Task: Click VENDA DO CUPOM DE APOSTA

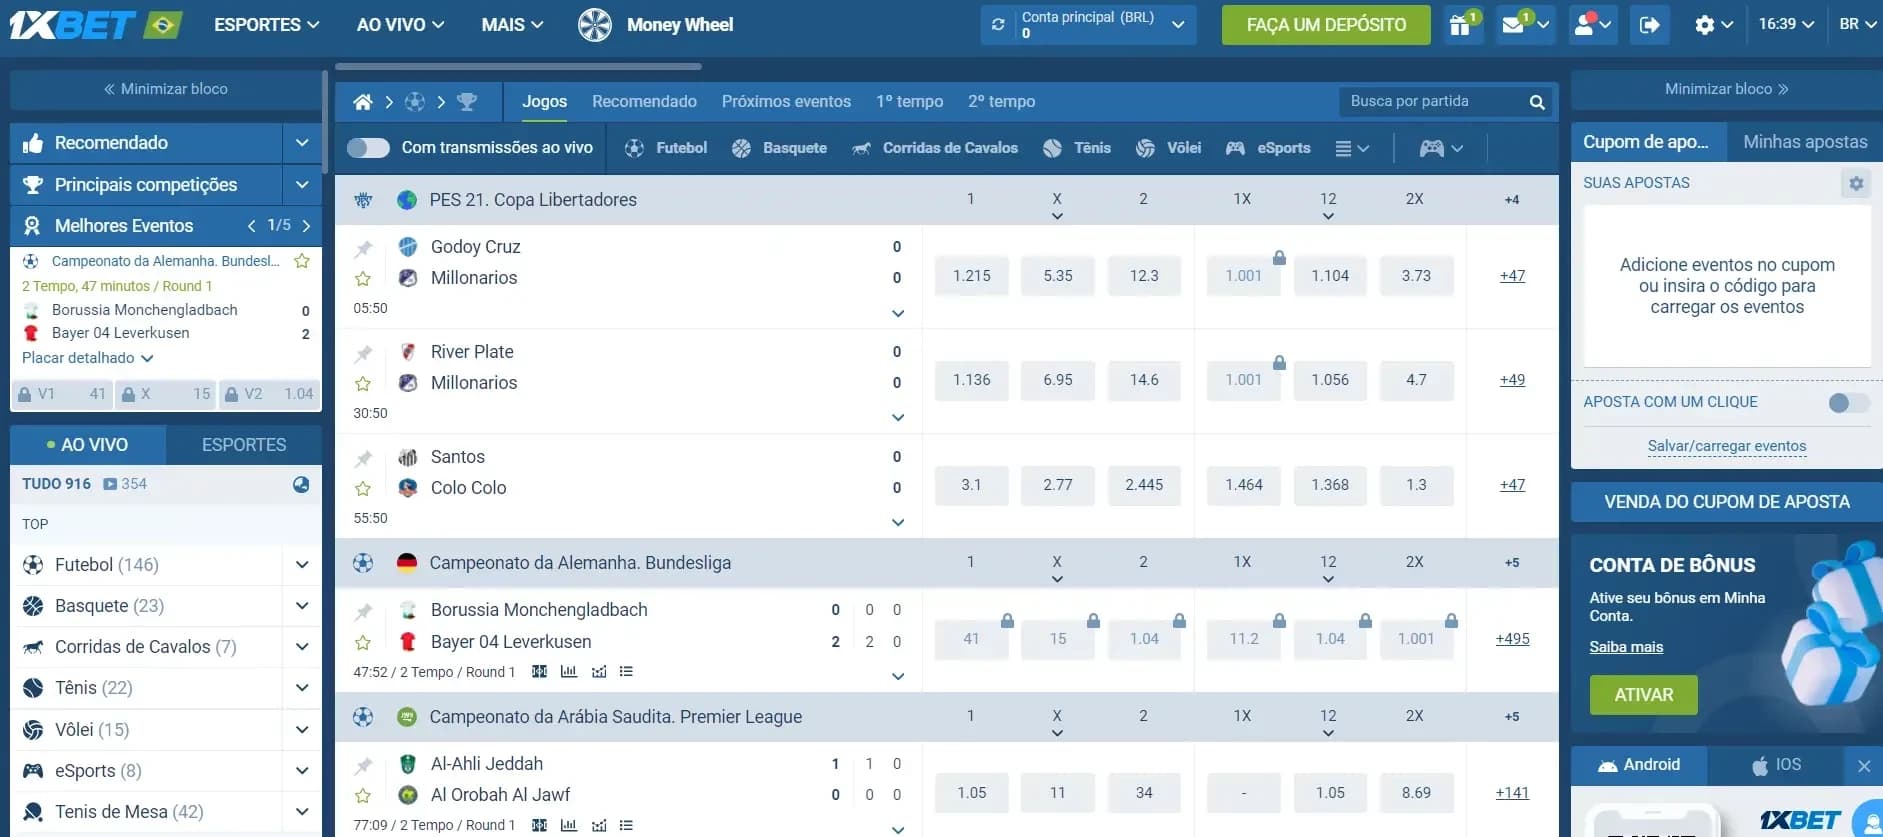Action: [x=1726, y=502]
